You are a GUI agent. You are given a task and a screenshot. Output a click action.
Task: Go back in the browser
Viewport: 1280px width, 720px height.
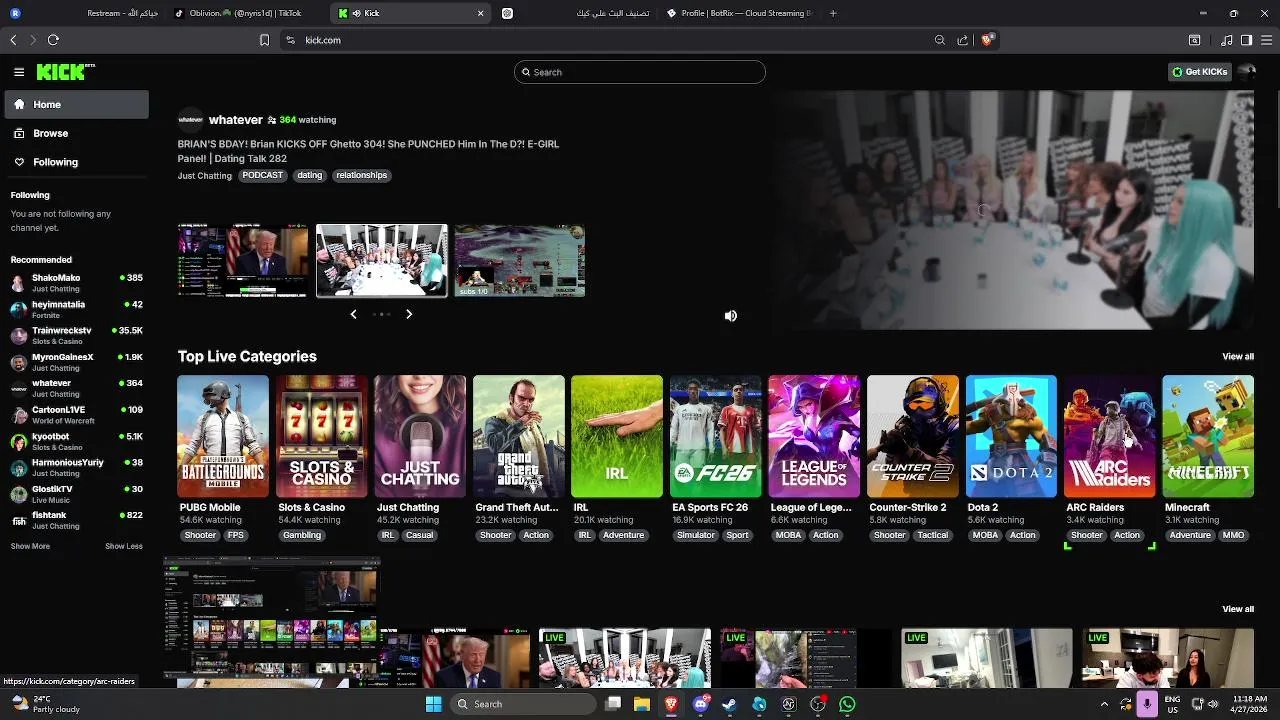click(x=13, y=40)
